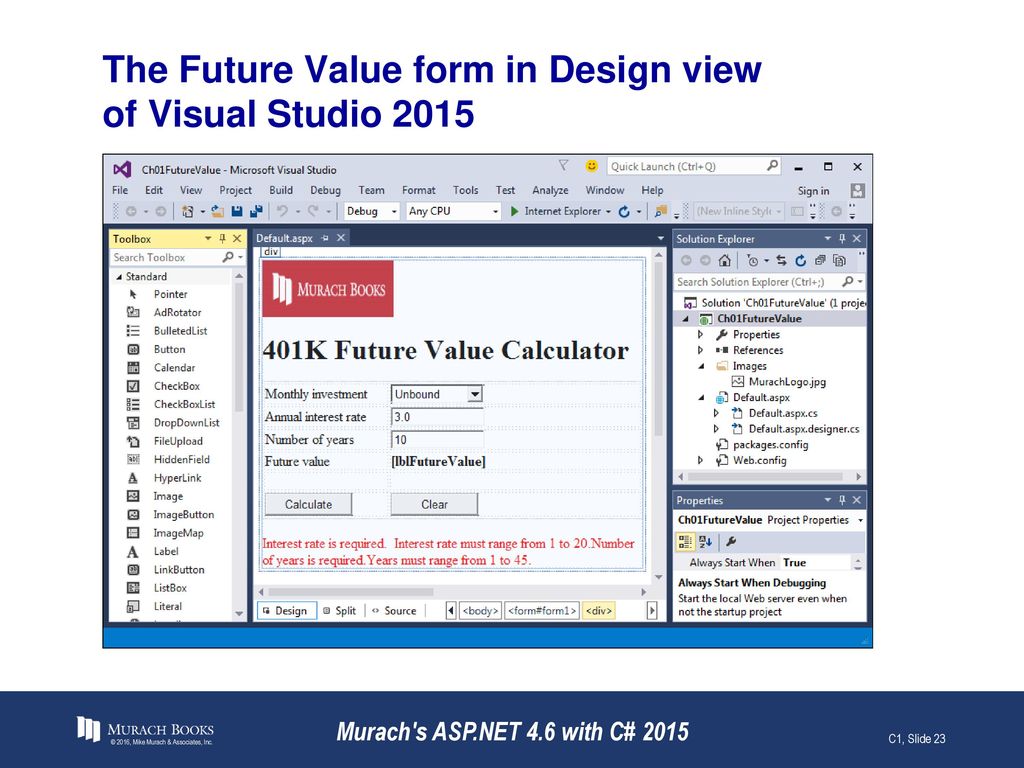This screenshot has width=1024, height=768.
Task: Click the Property Pages wrench icon
Action: coord(731,541)
